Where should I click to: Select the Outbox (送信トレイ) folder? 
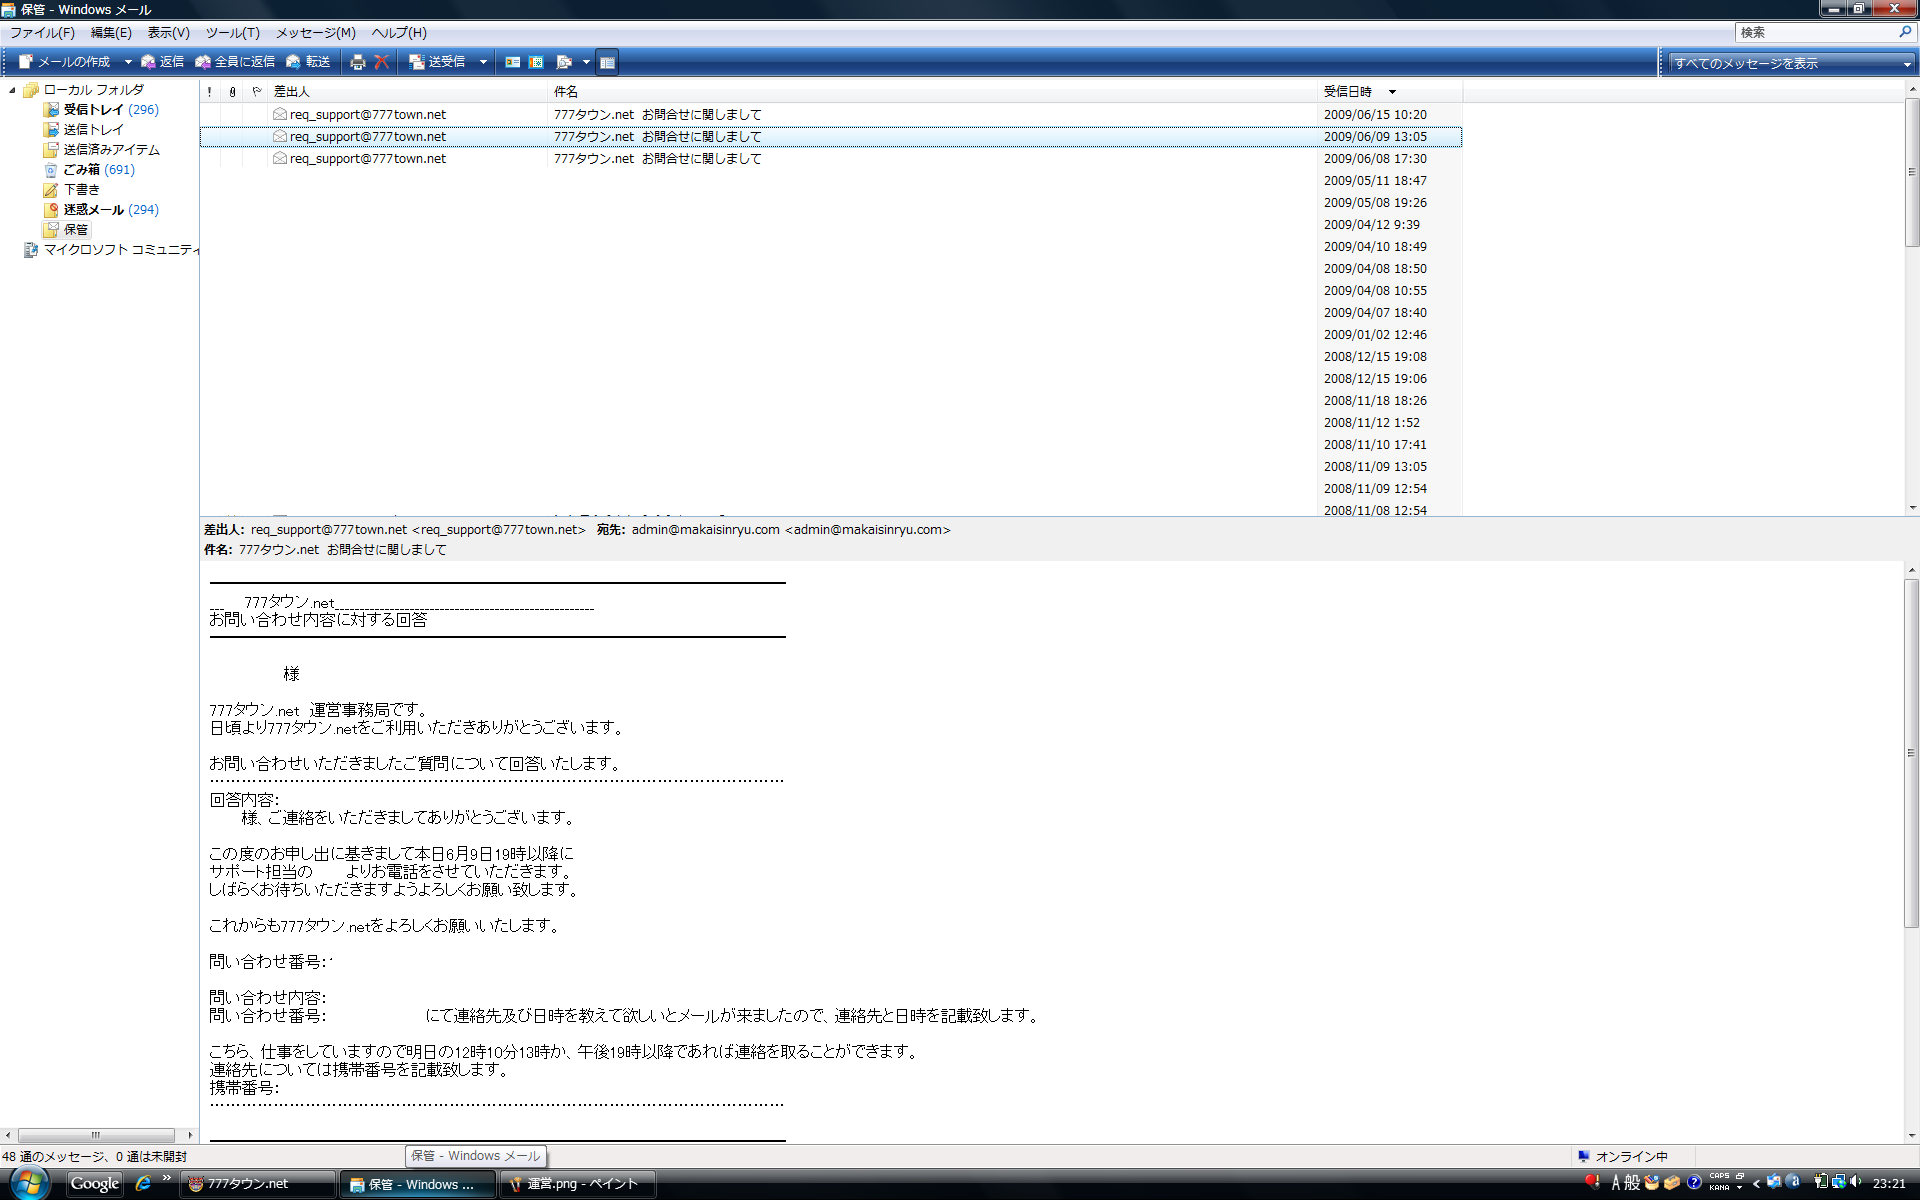[x=83, y=130]
